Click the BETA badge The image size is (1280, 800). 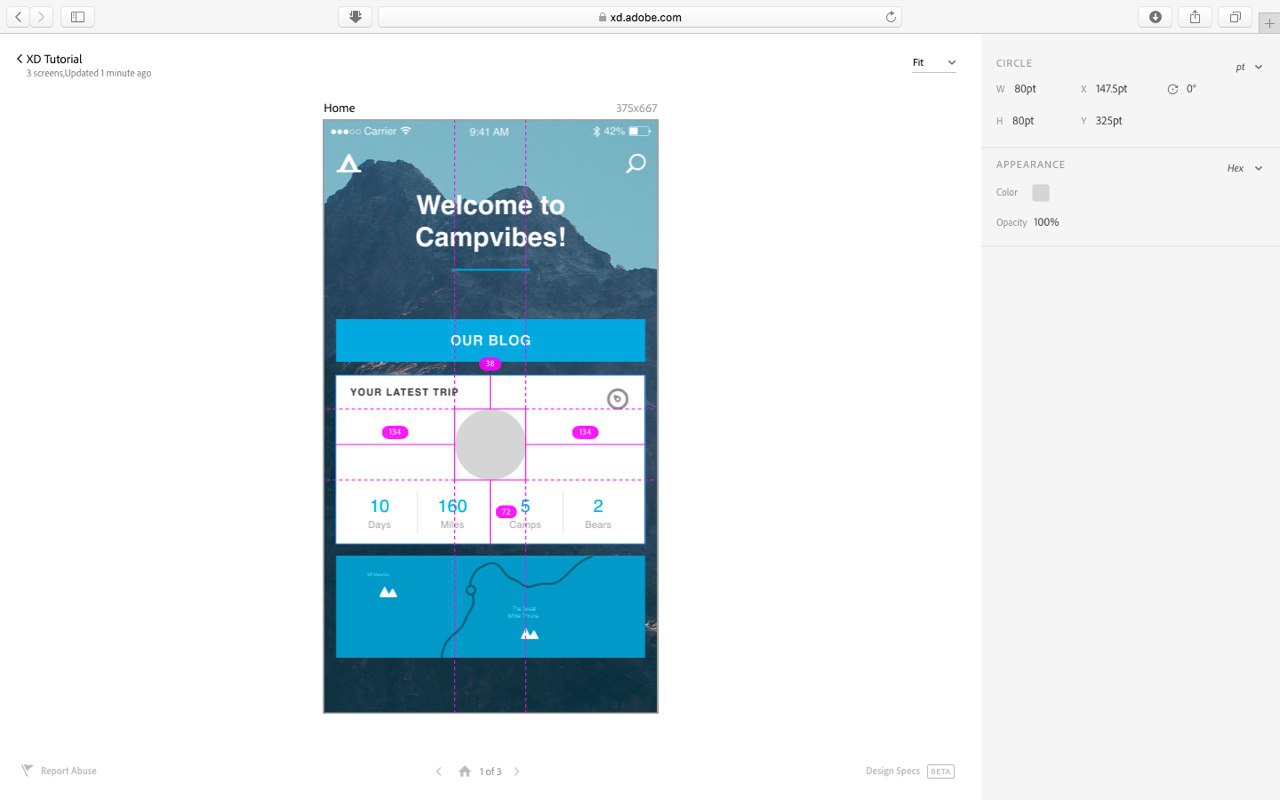coord(940,771)
